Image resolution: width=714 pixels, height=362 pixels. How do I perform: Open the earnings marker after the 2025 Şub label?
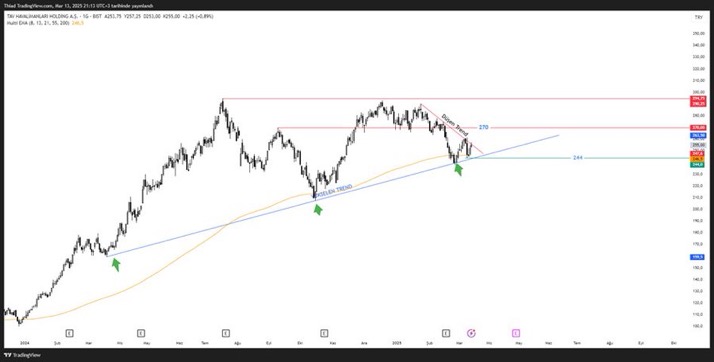click(446, 333)
